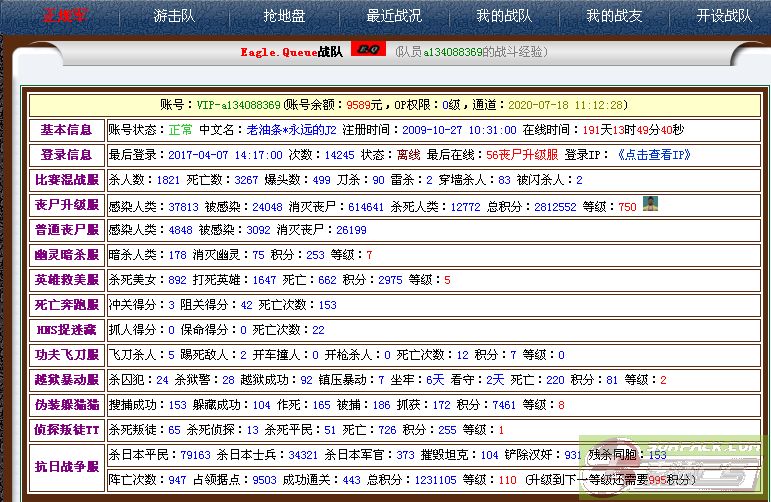Switch to the 抢地盘 tab
The image size is (771, 502).
tap(283, 16)
